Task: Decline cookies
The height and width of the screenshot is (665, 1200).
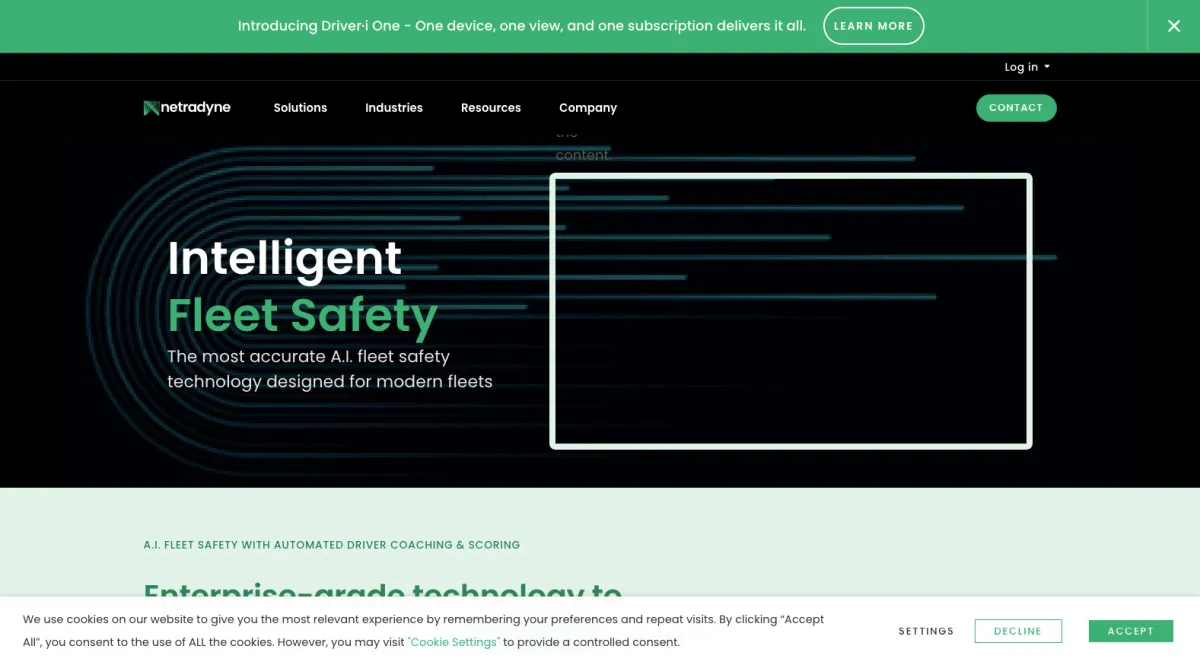Action: coord(1018,631)
